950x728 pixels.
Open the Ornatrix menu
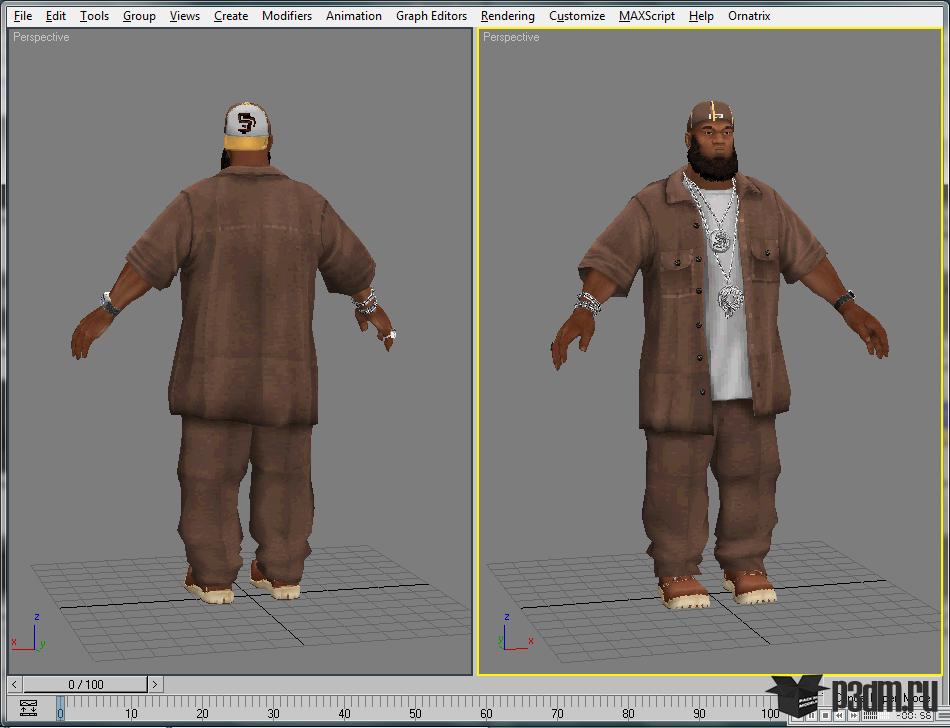tap(750, 16)
